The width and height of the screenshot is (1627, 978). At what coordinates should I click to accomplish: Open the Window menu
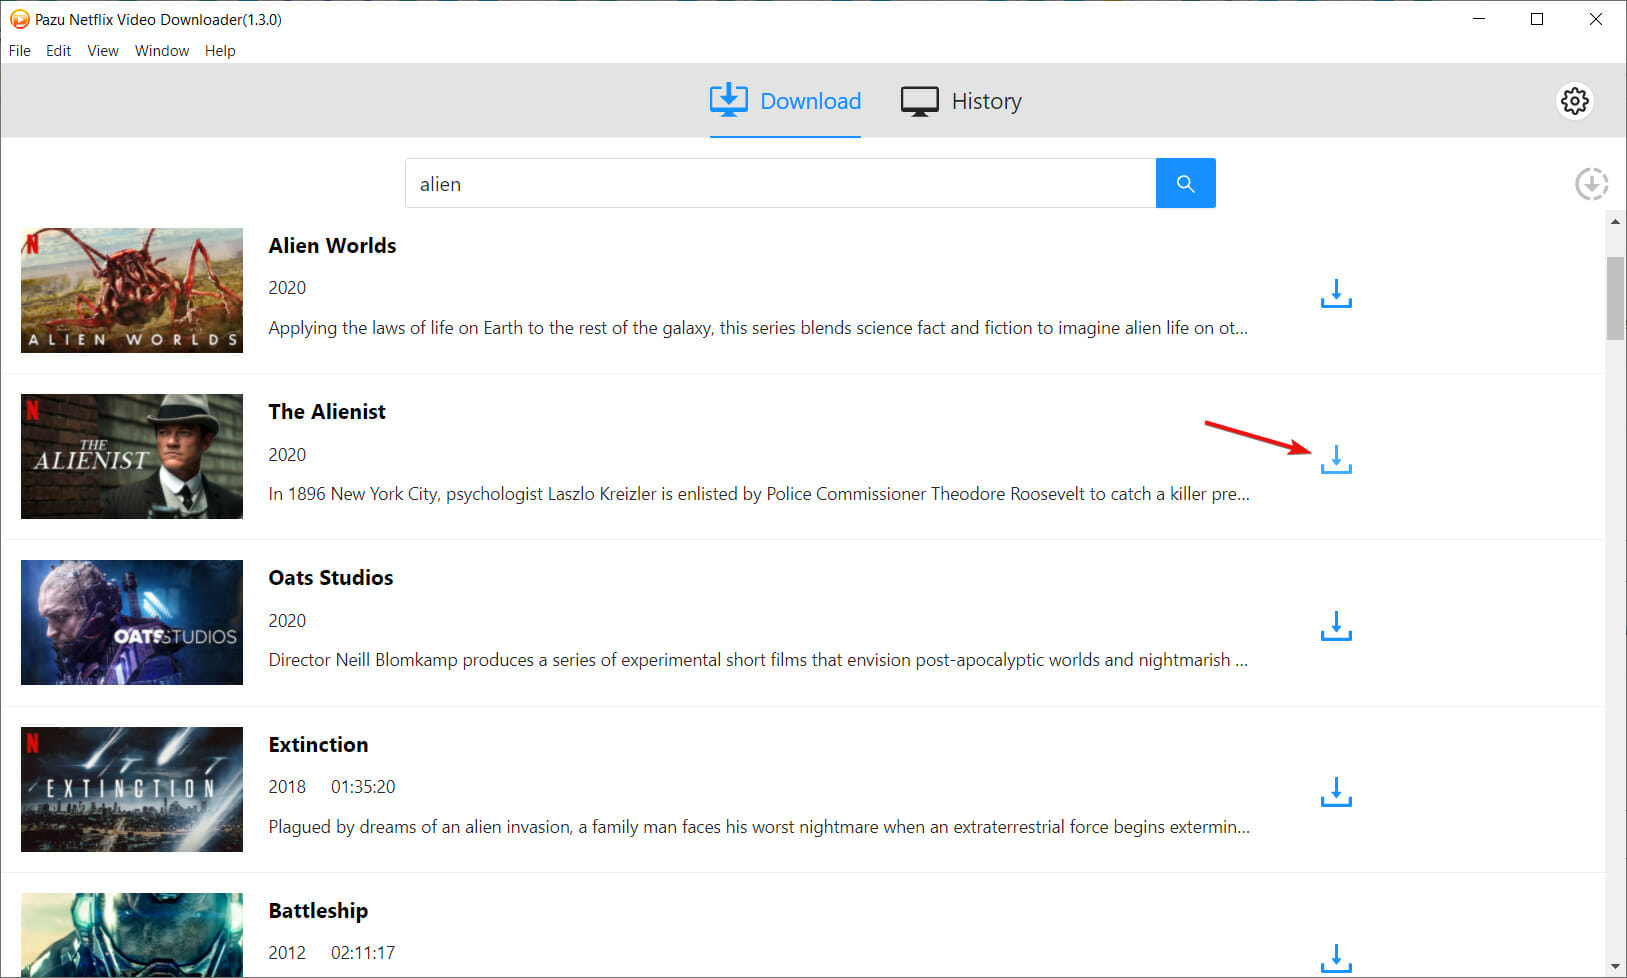click(162, 51)
